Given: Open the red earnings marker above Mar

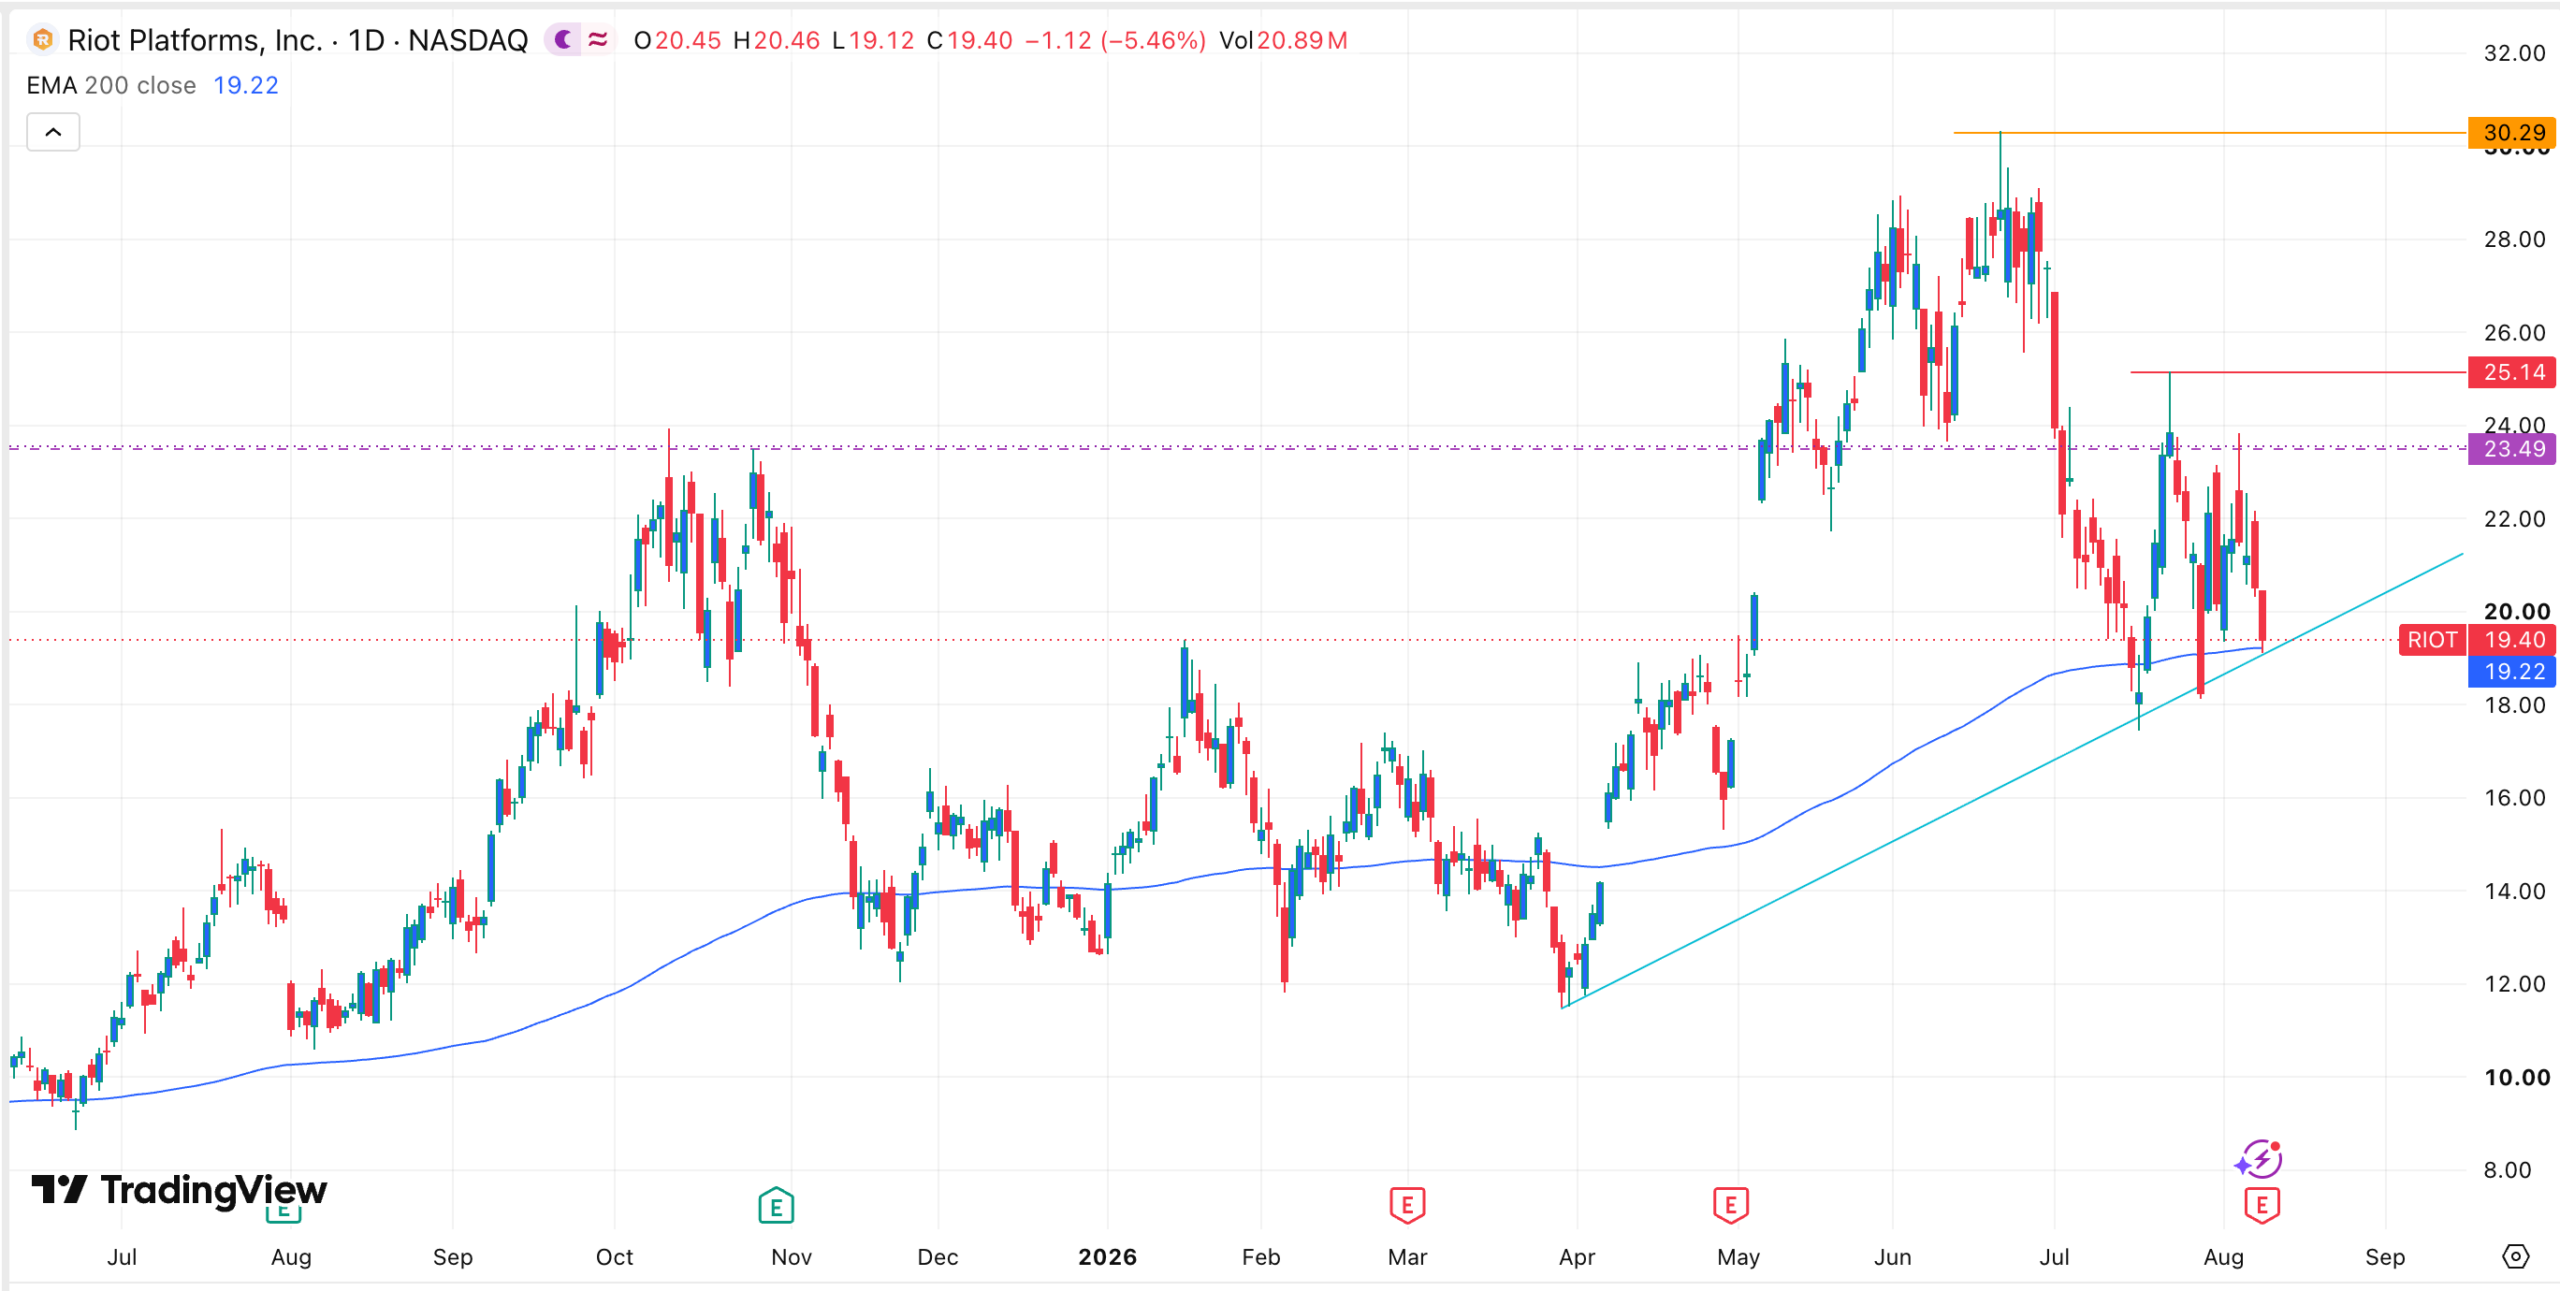Looking at the screenshot, I should click(1407, 1205).
